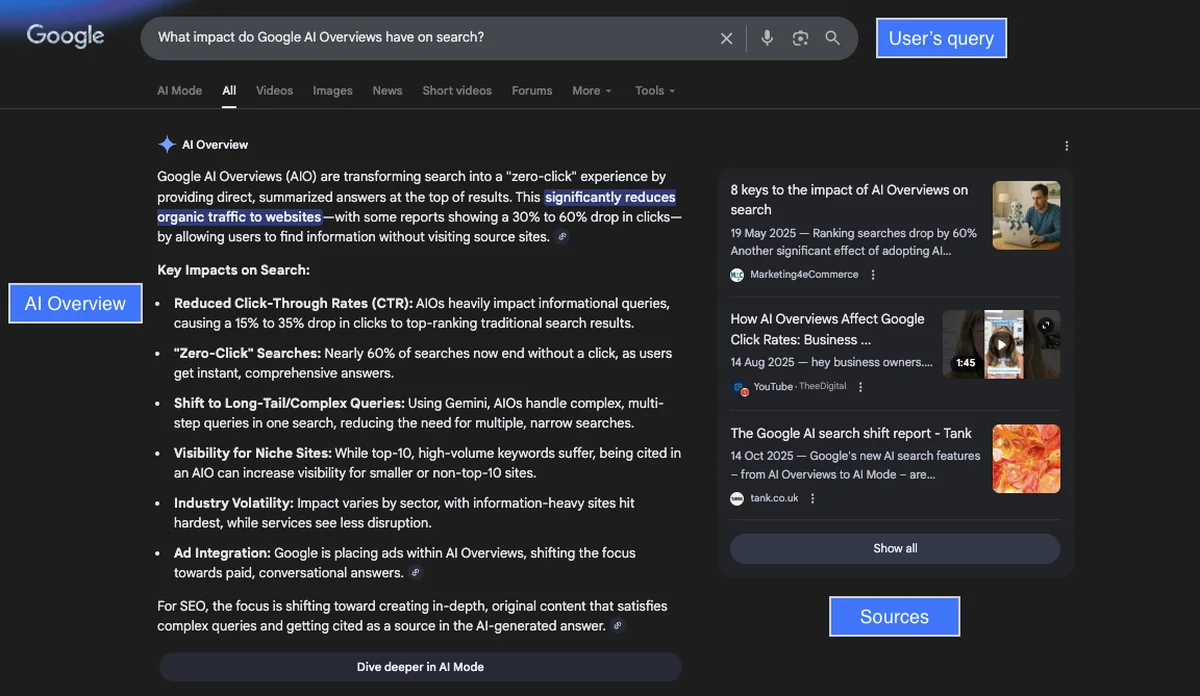Click the tank.co.uk favicon
1200x696 pixels.
pyautogui.click(x=736, y=497)
